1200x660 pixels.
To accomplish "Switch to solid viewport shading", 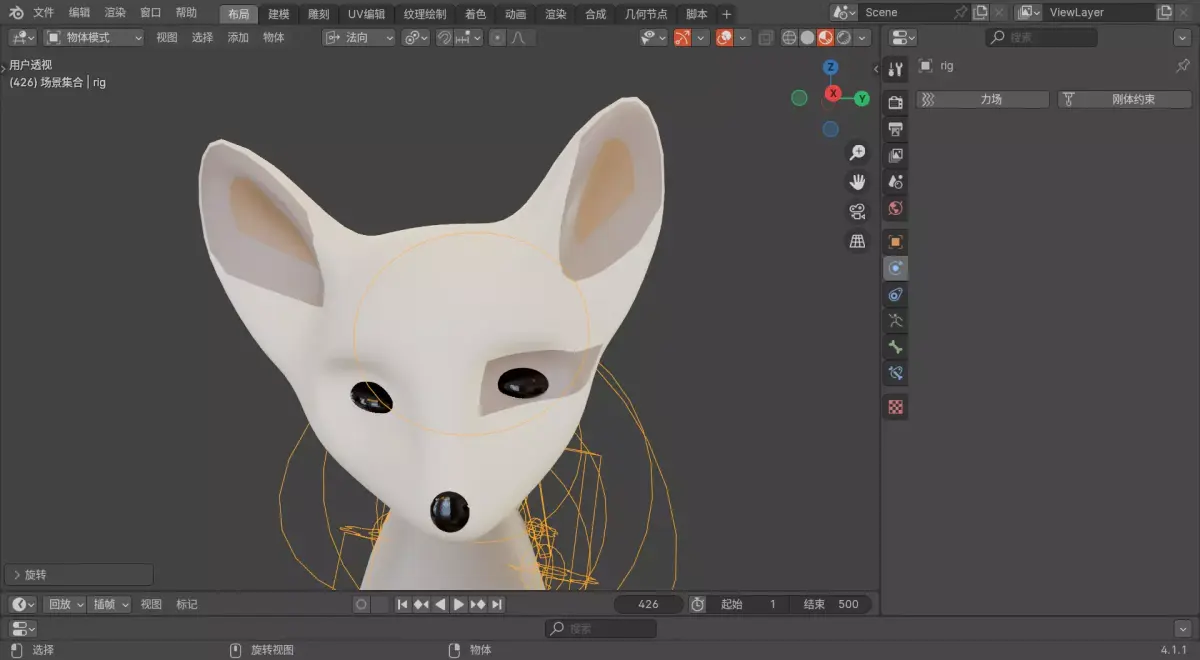I will point(807,37).
